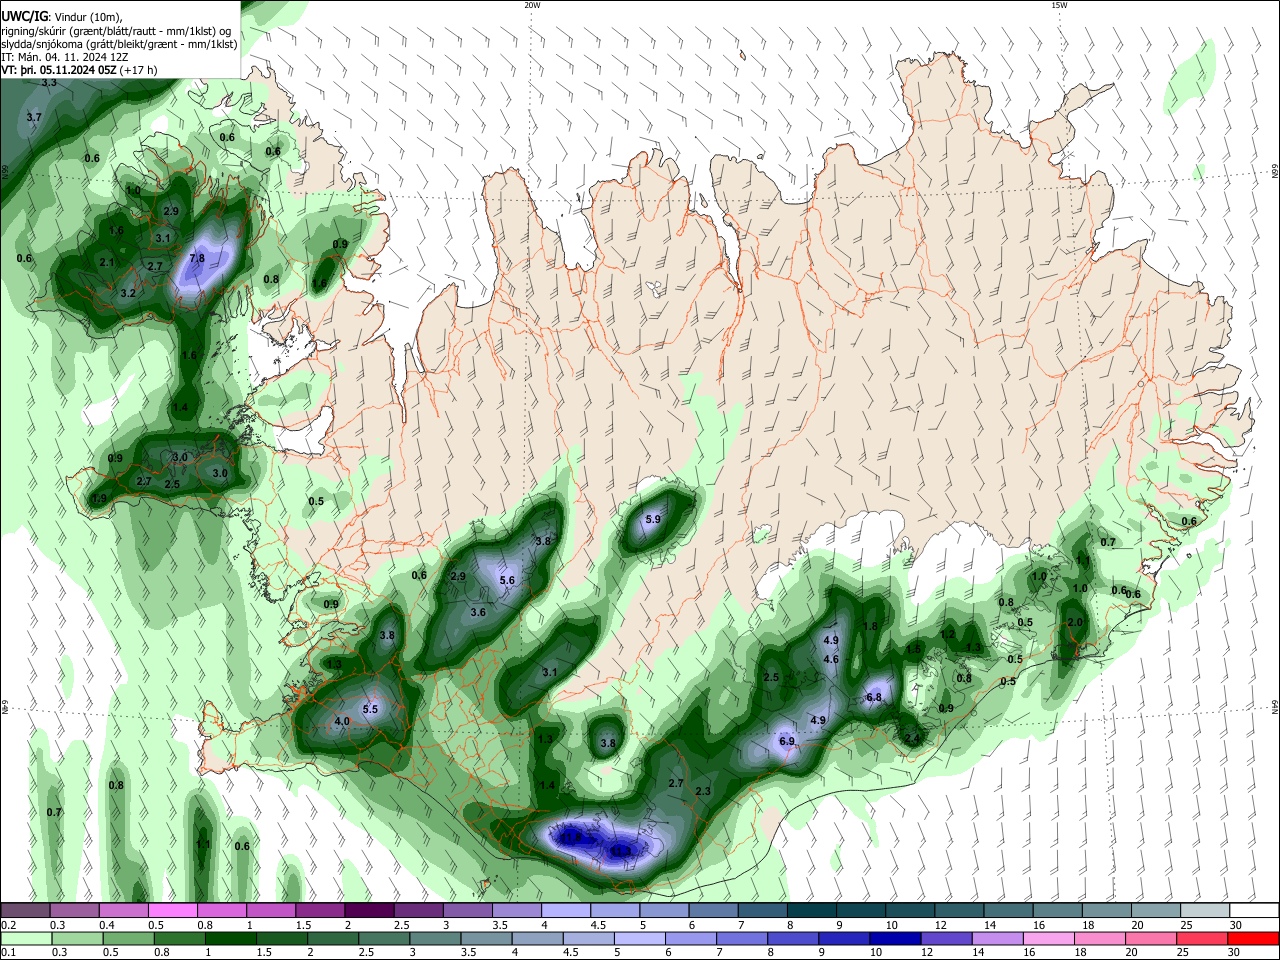This screenshot has width=1280, height=960.
Task: Select the 5.5 precipitation label
Action: click(370, 709)
